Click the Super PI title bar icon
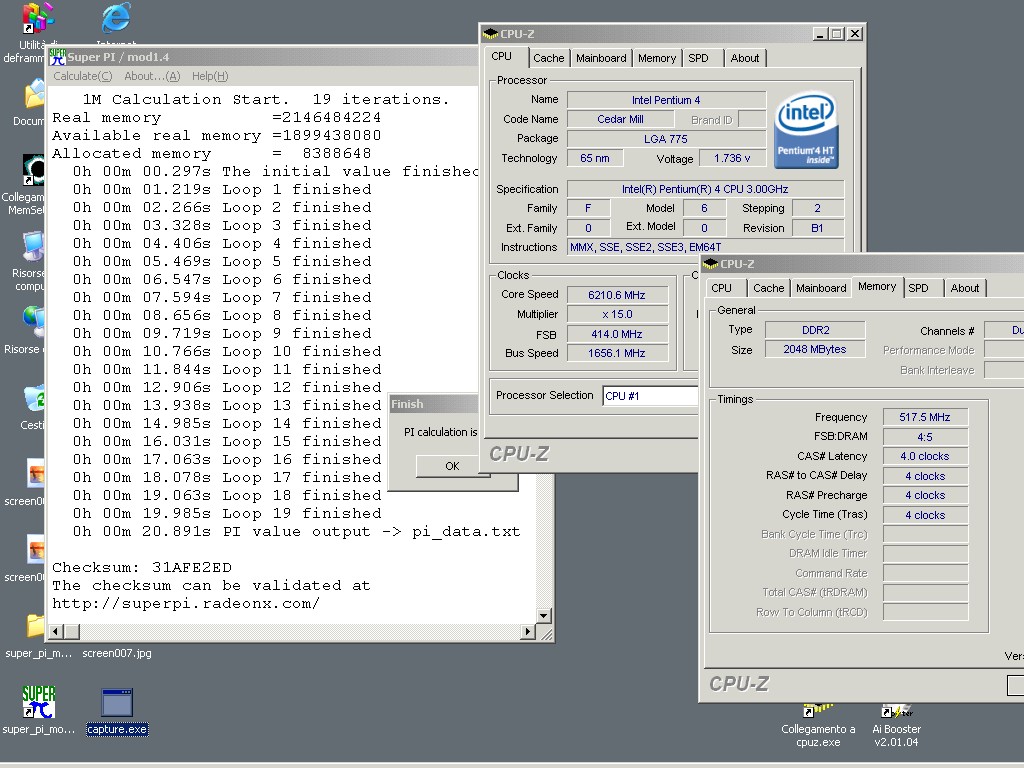1024x768 pixels. 57,57
